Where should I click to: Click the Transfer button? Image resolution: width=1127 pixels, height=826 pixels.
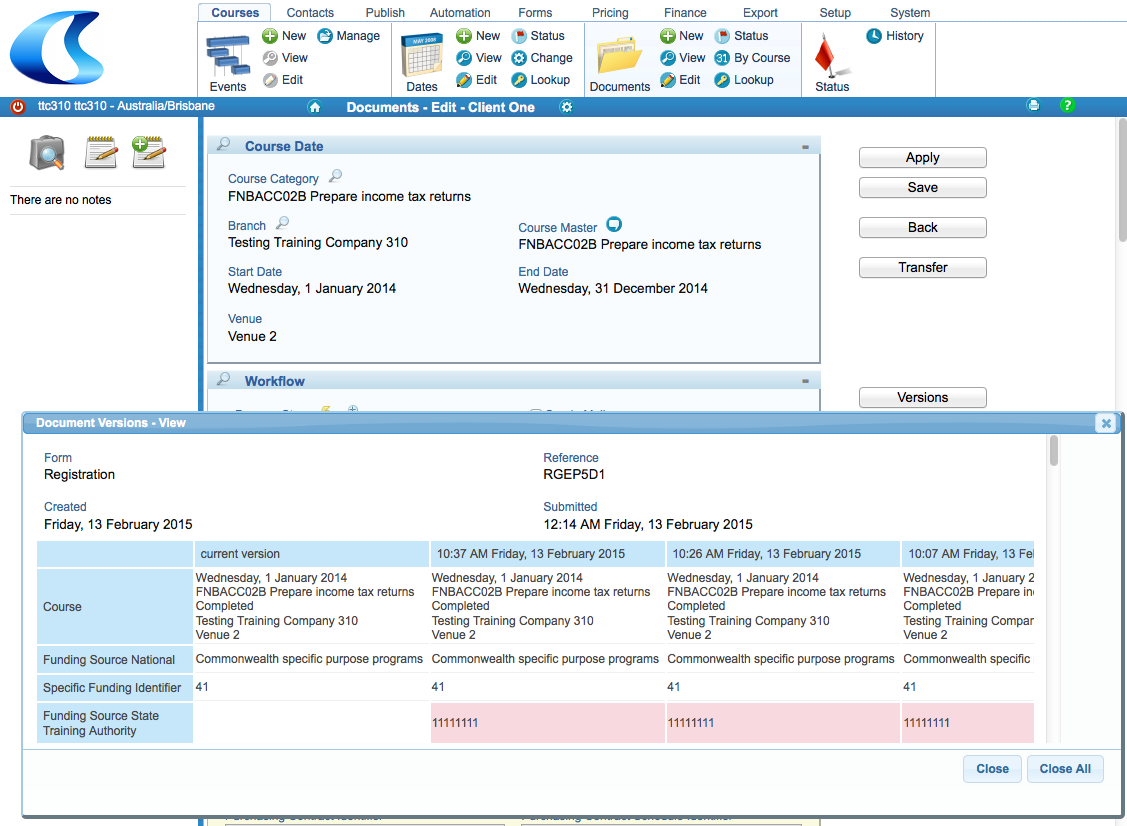tap(922, 267)
